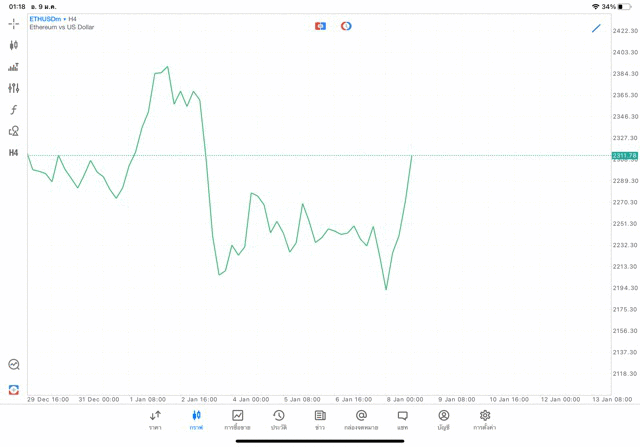Activate the crosshair cursor tool
The height and width of the screenshot is (447, 640).
point(14,23)
